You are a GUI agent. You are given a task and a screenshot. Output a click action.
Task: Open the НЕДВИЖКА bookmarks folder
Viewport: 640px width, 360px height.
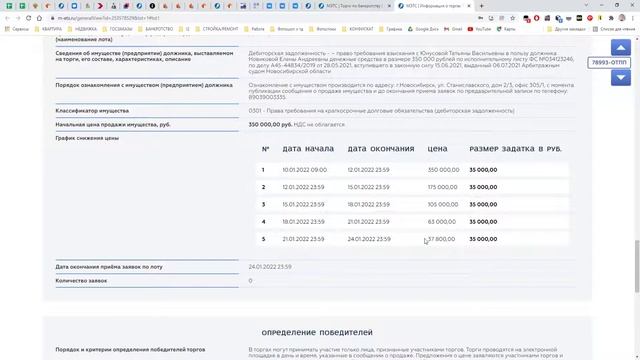coord(82,29)
